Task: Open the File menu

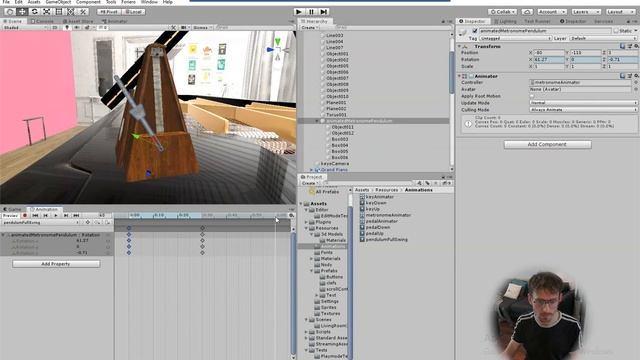Action: tap(6, 2)
